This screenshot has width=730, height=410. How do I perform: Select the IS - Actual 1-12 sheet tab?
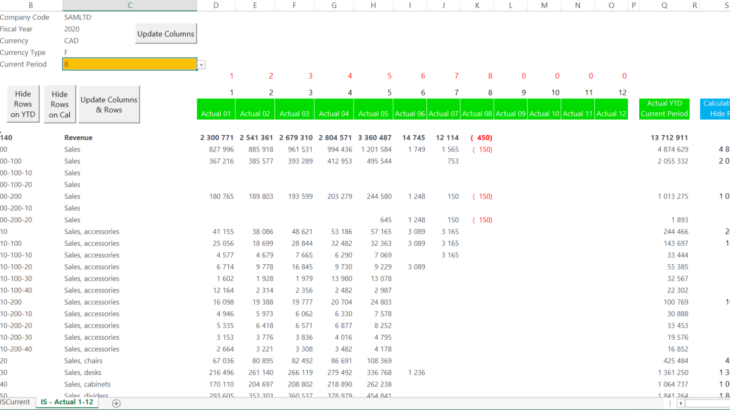point(67,402)
